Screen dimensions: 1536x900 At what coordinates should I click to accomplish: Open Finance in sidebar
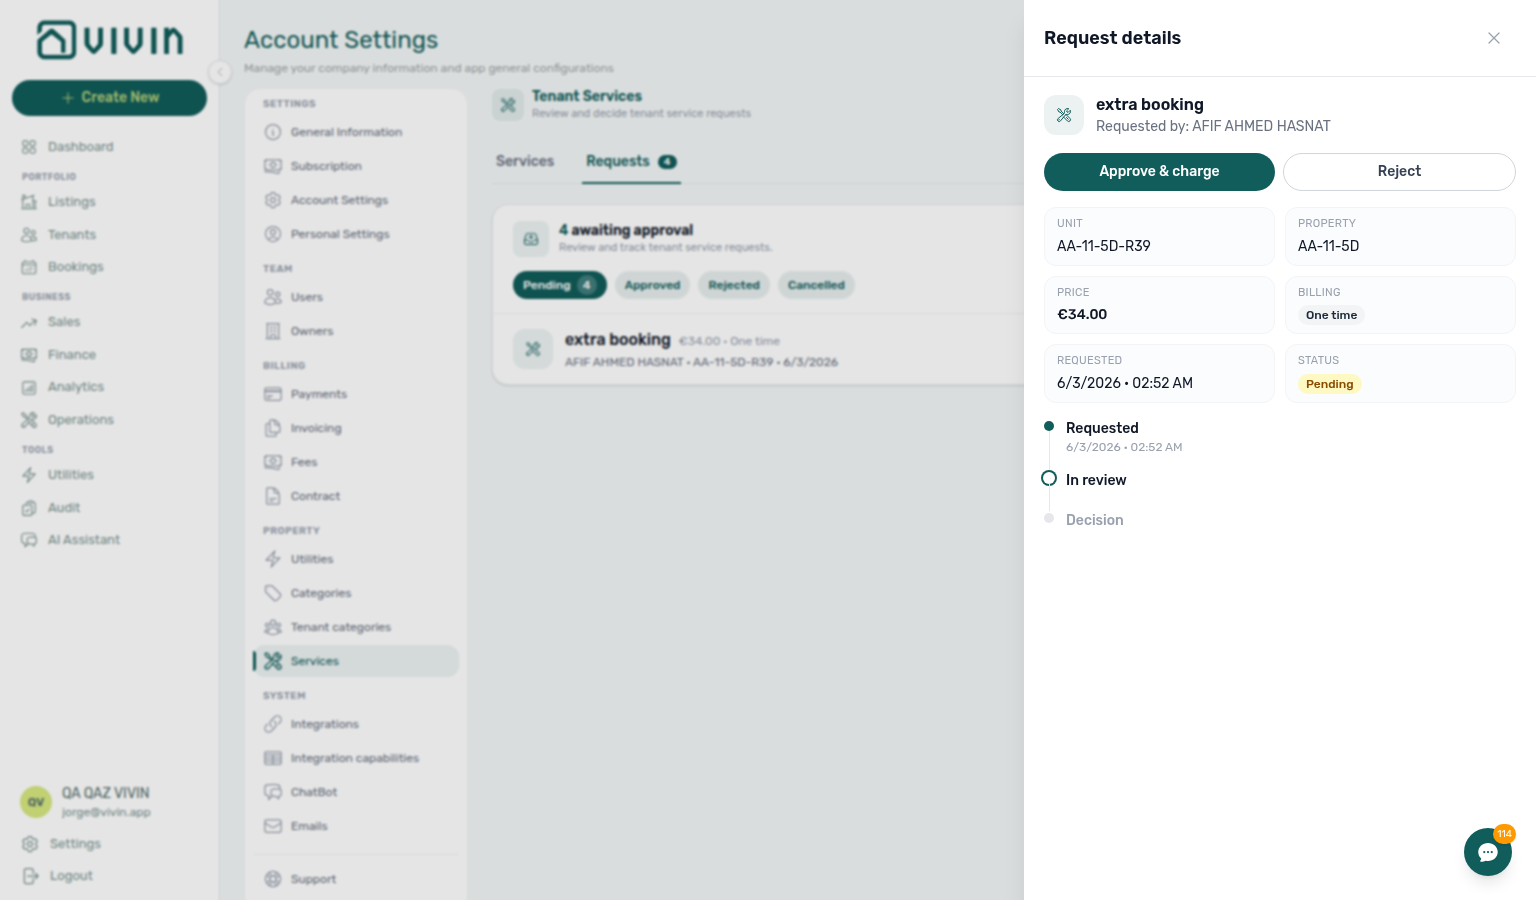60,355
